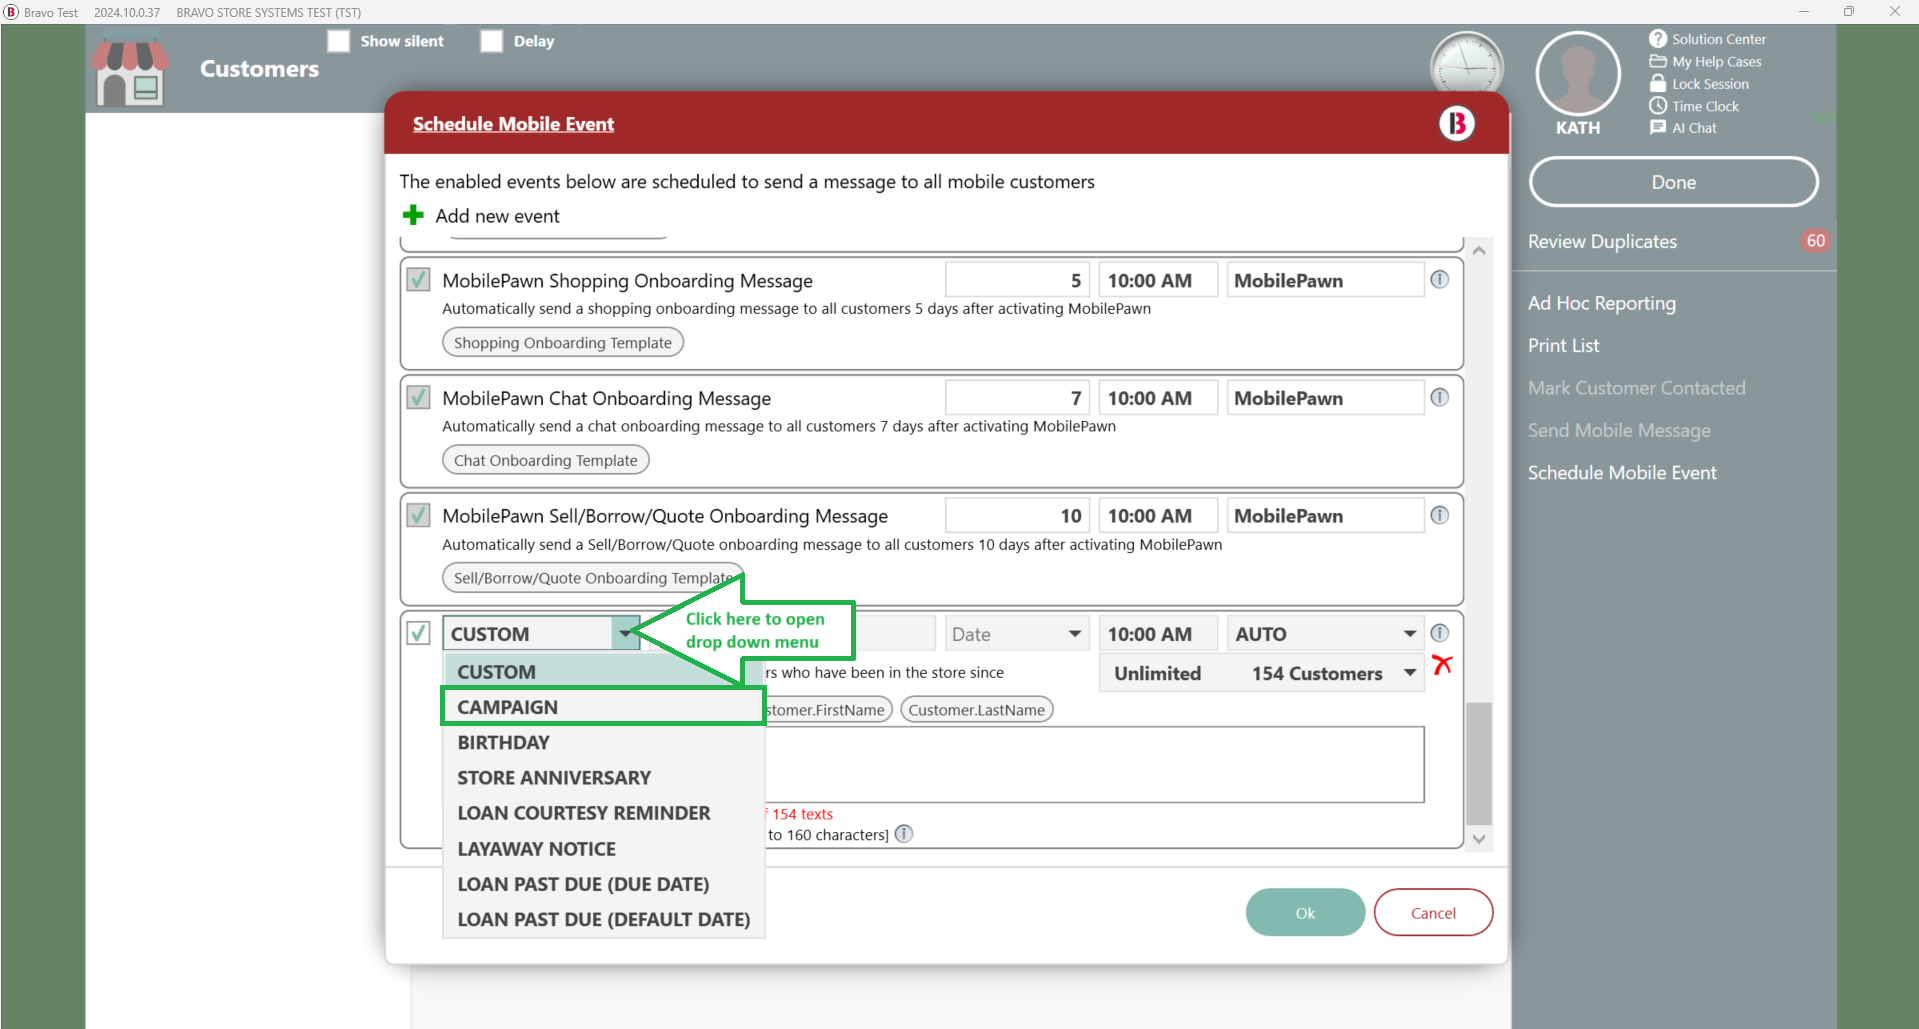Open the Date dropdown
This screenshot has width=1919, height=1029.
pyautogui.click(x=1015, y=634)
